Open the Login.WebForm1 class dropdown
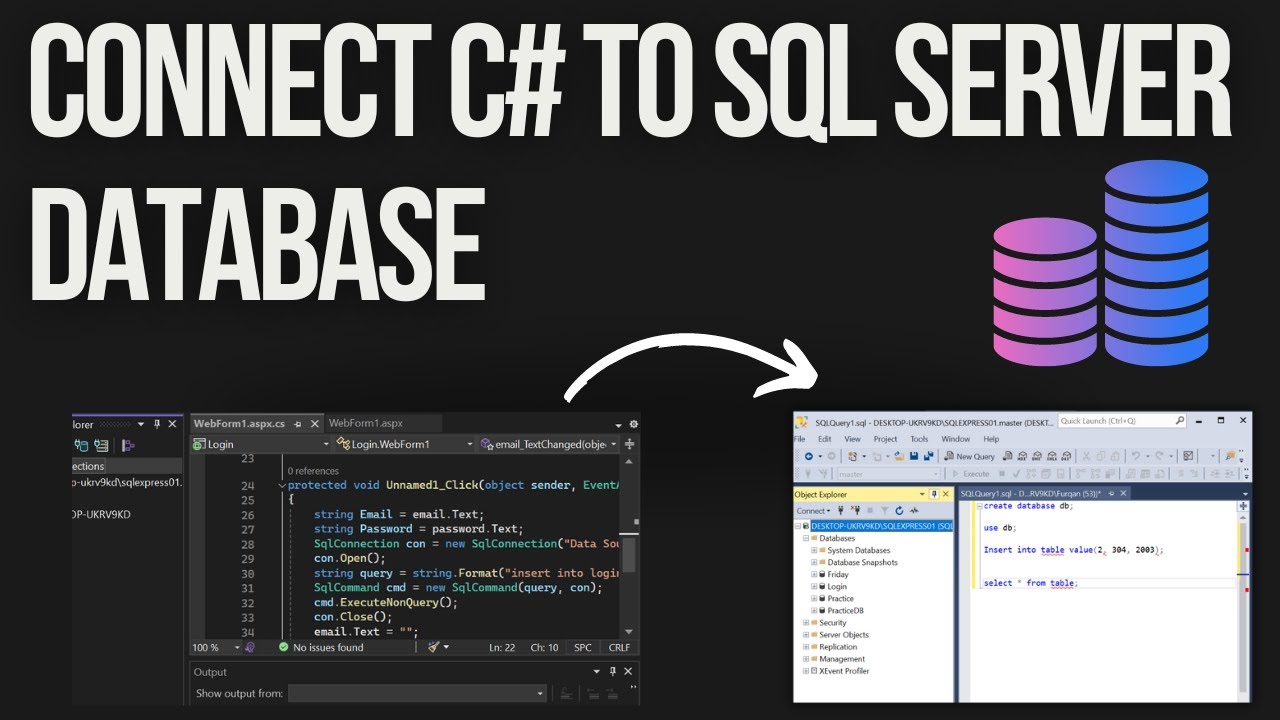The width and height of the screenshot is (1280, 720). [404, 444]
